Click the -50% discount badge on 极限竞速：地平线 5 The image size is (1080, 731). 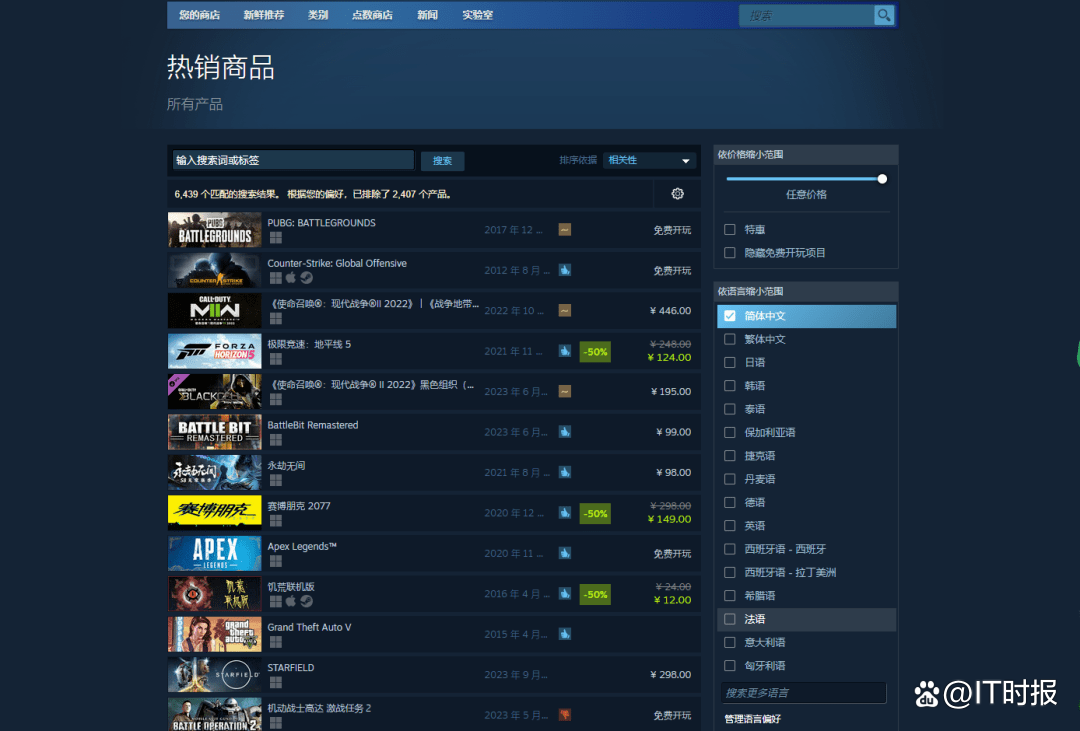(x=595, y=351)
